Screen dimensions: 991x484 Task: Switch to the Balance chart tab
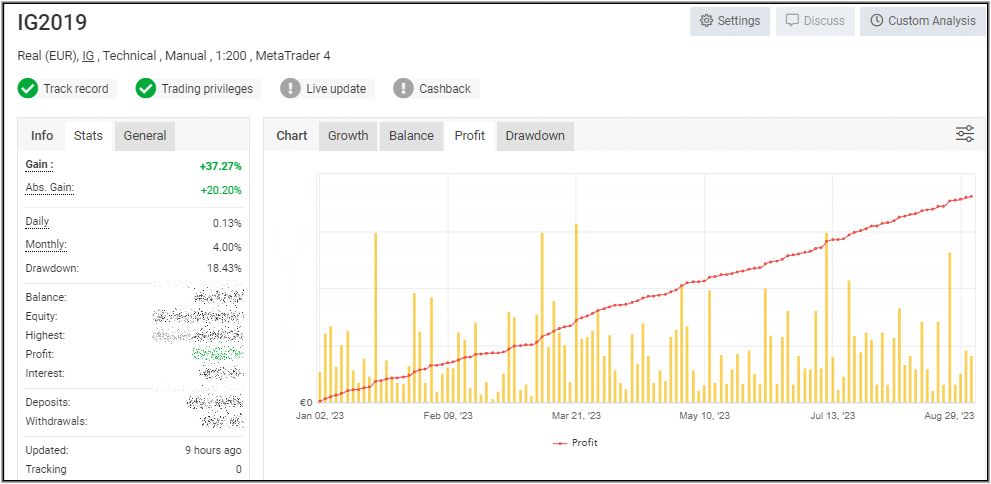pyautogui.click(x=411, y=136)
